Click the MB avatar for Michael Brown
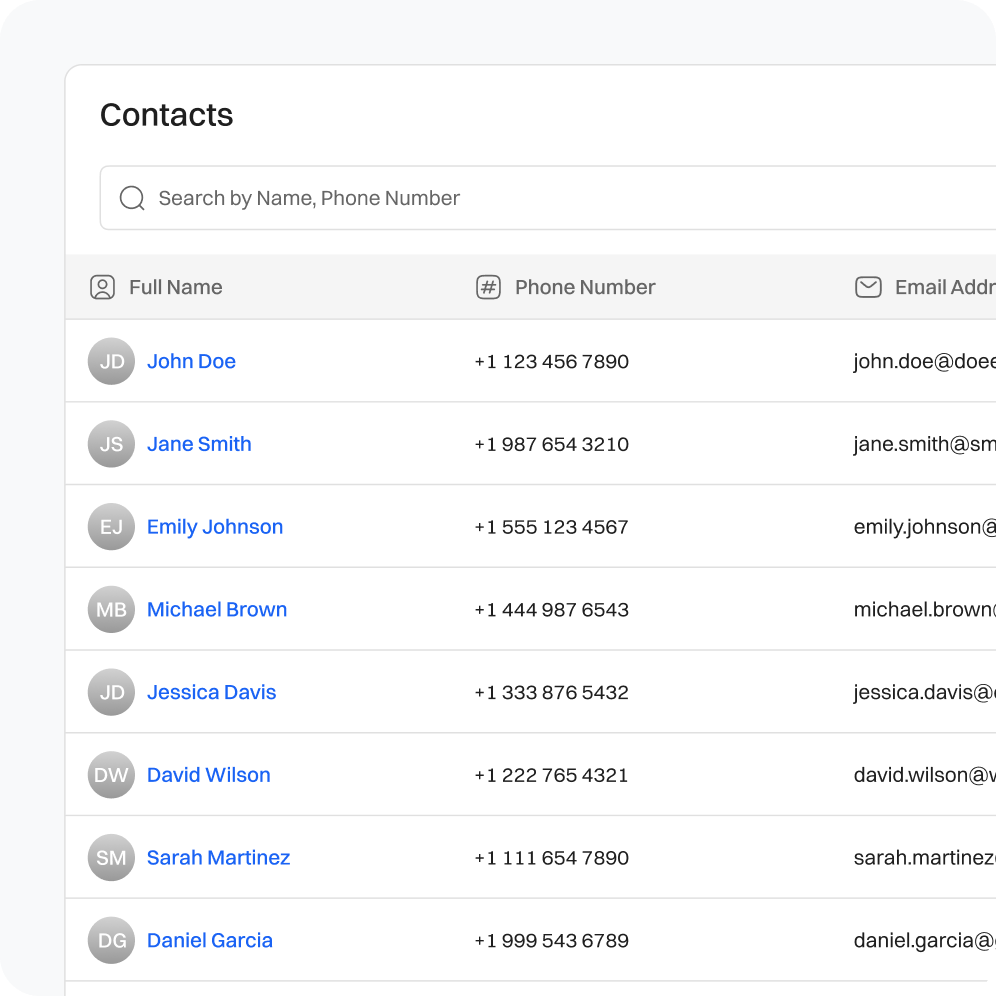The height and width of the screenshot is (996, 996). (x=111, y=609)
